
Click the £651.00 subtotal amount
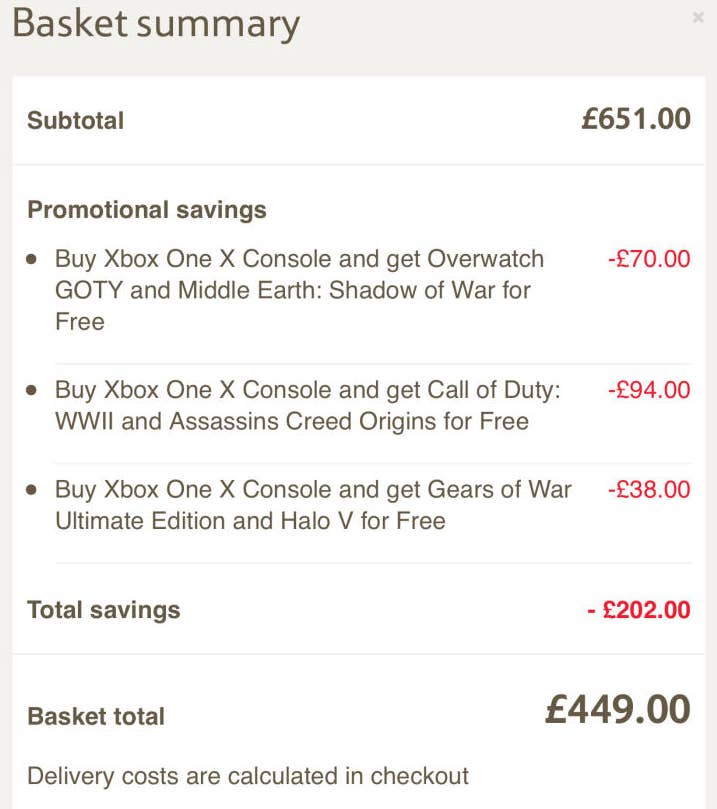pos(636,119)
